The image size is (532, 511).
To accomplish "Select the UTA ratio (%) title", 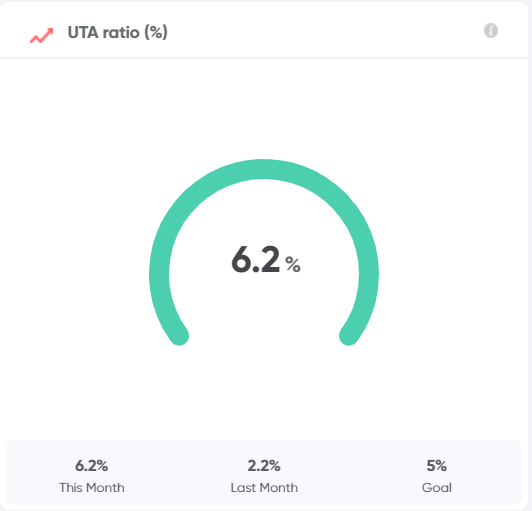I will [117, 33].
